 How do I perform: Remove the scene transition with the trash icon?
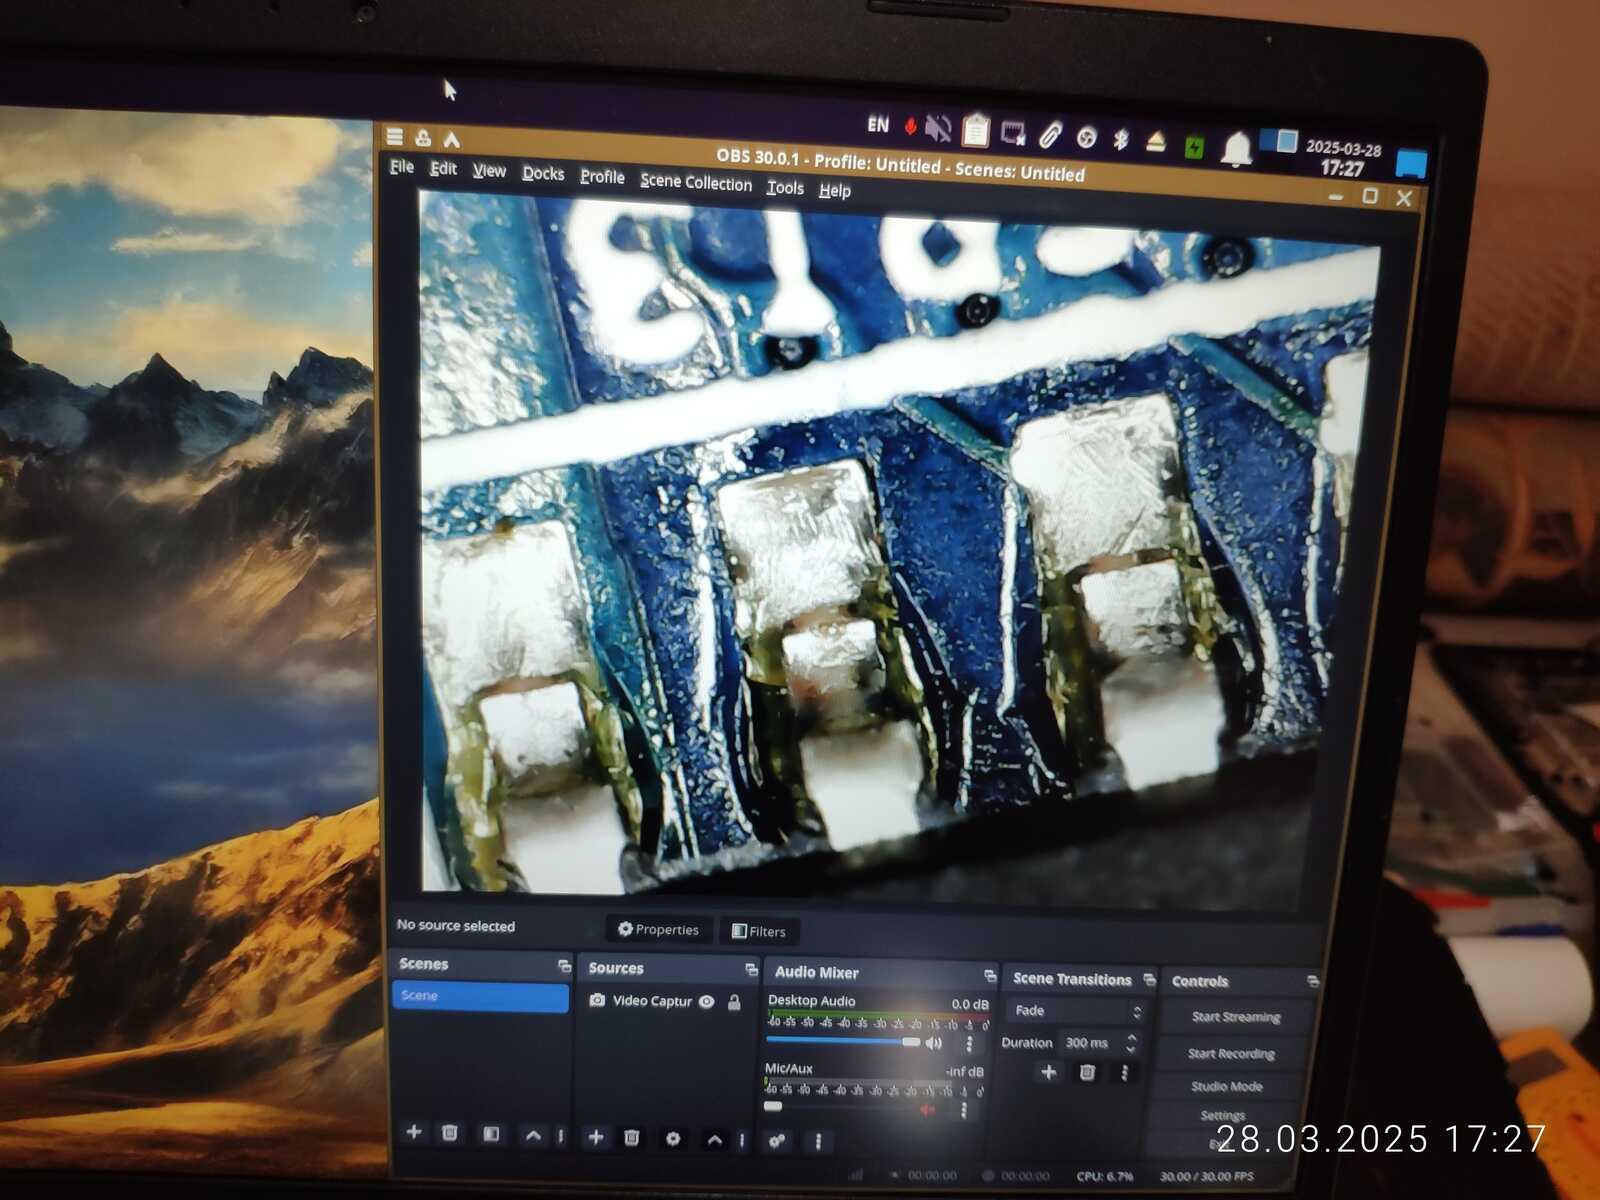tap(1087, 1073)
